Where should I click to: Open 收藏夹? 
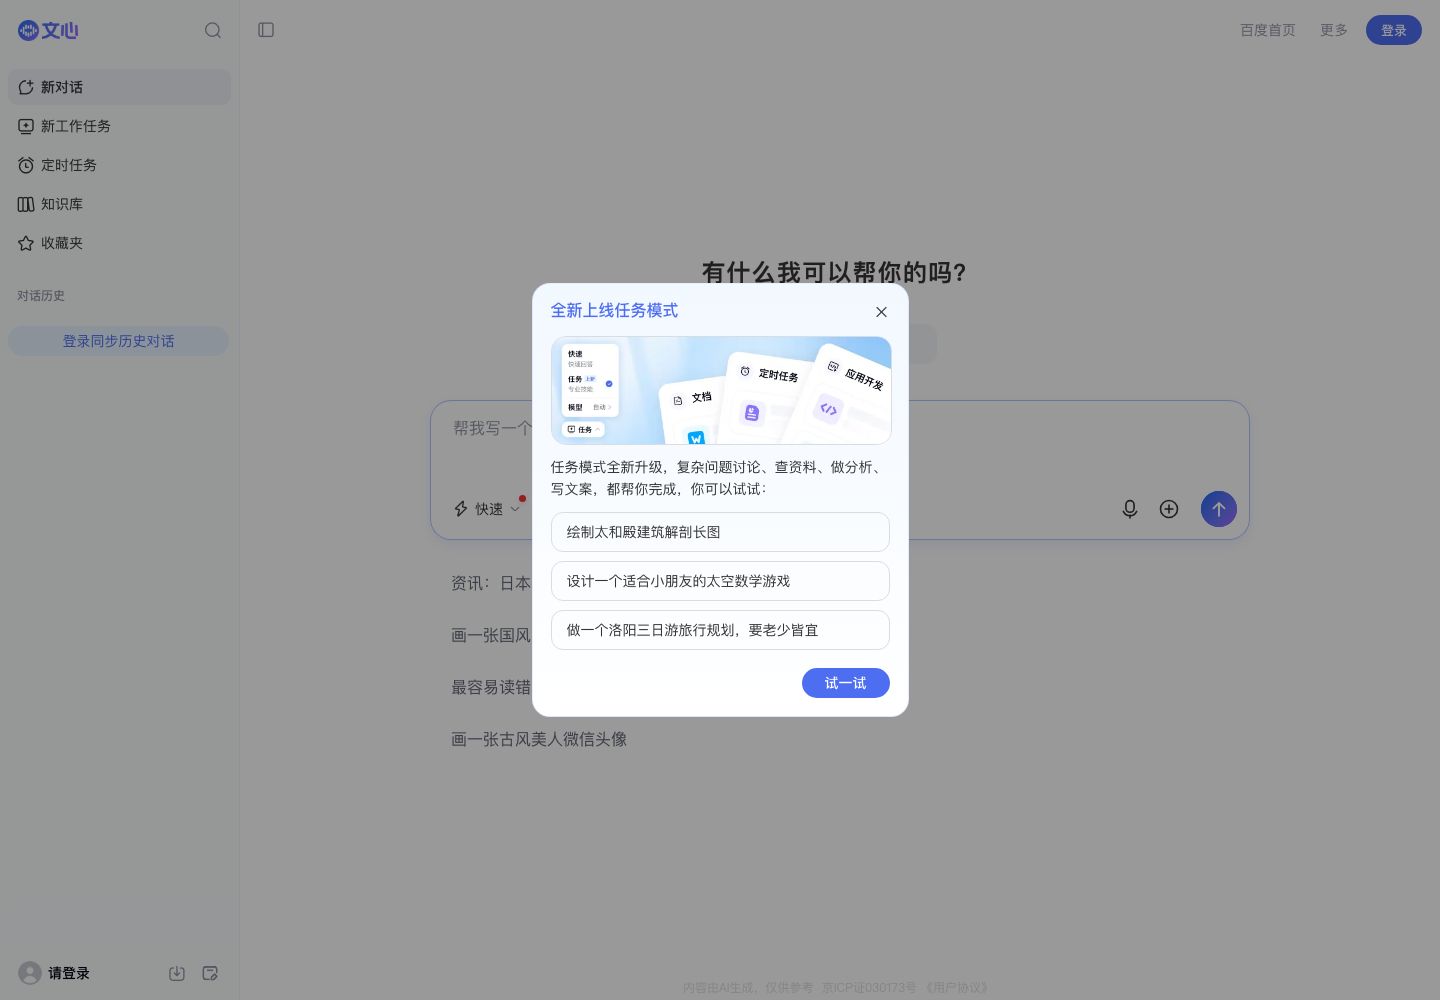(x=119, y=243)
